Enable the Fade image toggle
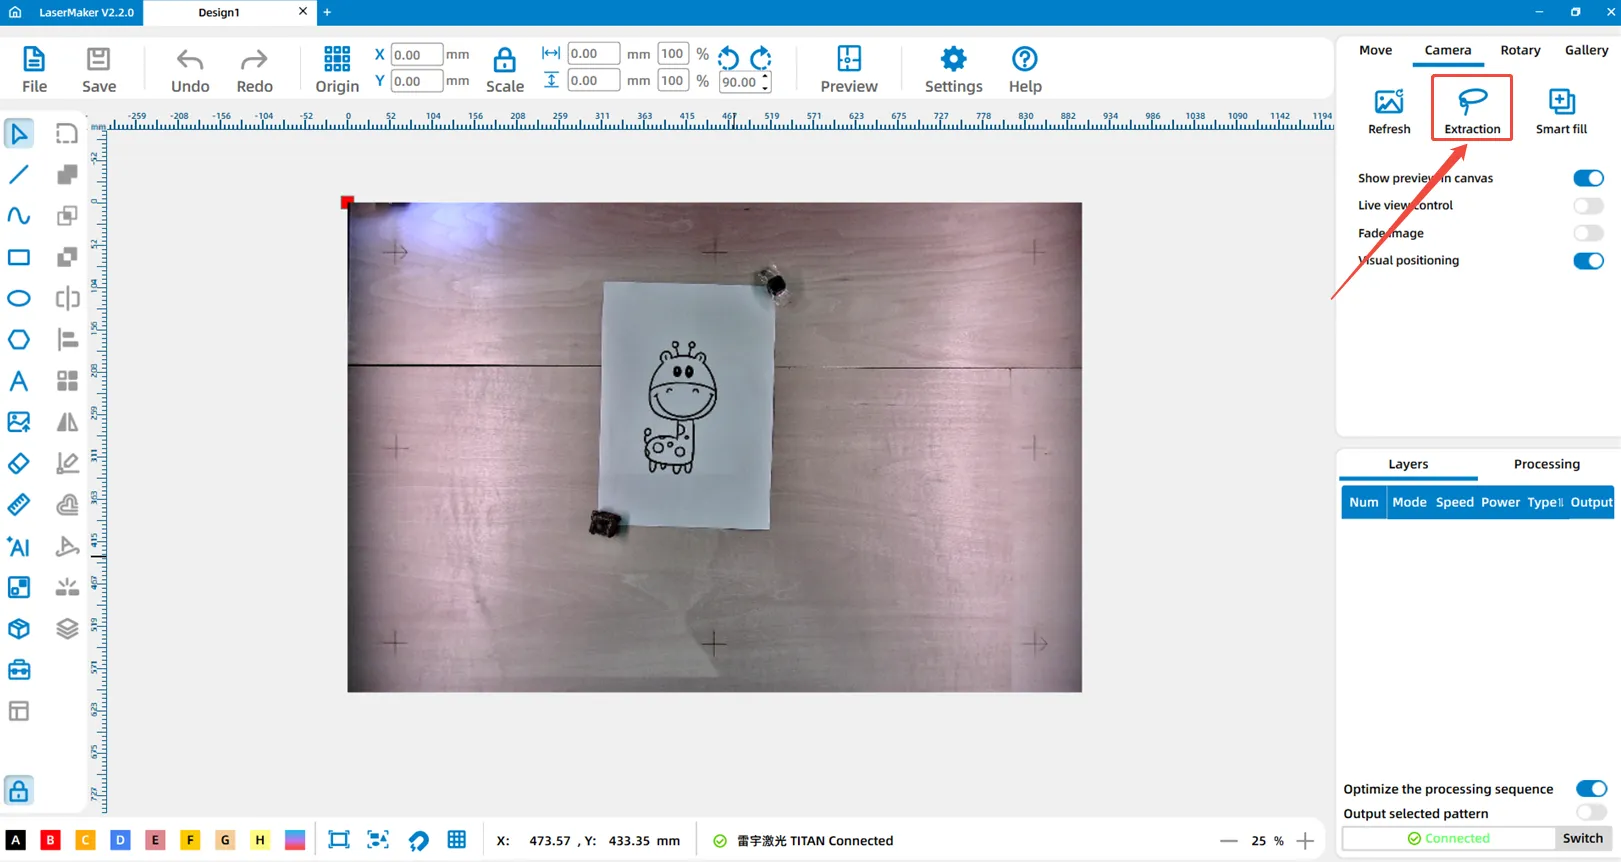This screenshot has width=1621, height=862. pos(1587,233)
